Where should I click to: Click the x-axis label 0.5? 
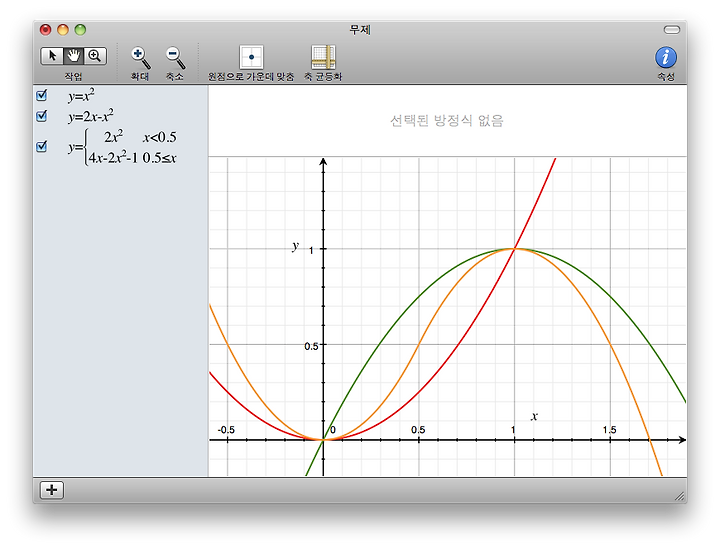pos(418,430)
